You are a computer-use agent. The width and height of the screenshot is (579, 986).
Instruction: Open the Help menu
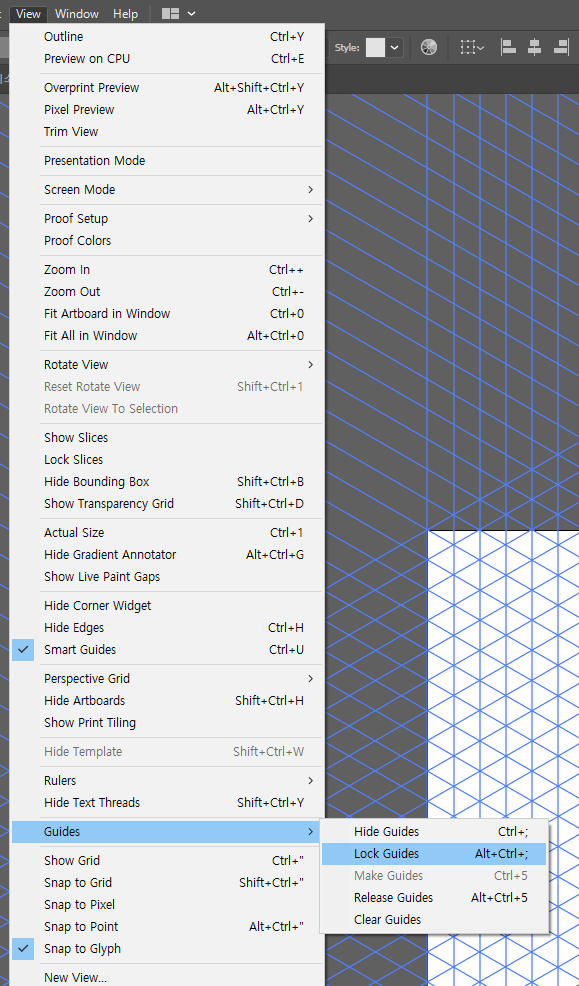(x=125, y=13)
